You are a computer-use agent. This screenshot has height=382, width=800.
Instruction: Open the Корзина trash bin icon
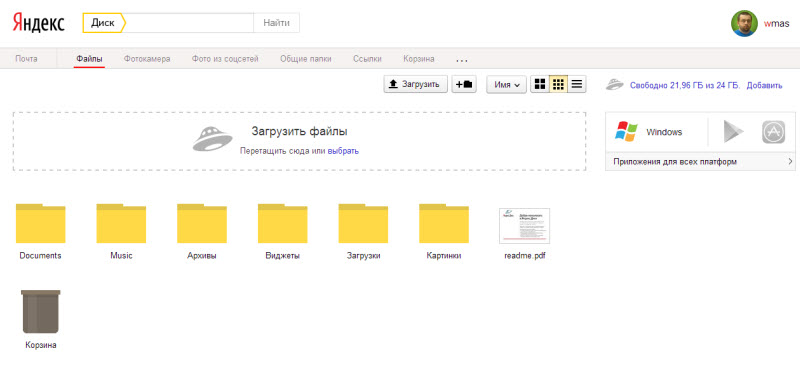[40, 312]
